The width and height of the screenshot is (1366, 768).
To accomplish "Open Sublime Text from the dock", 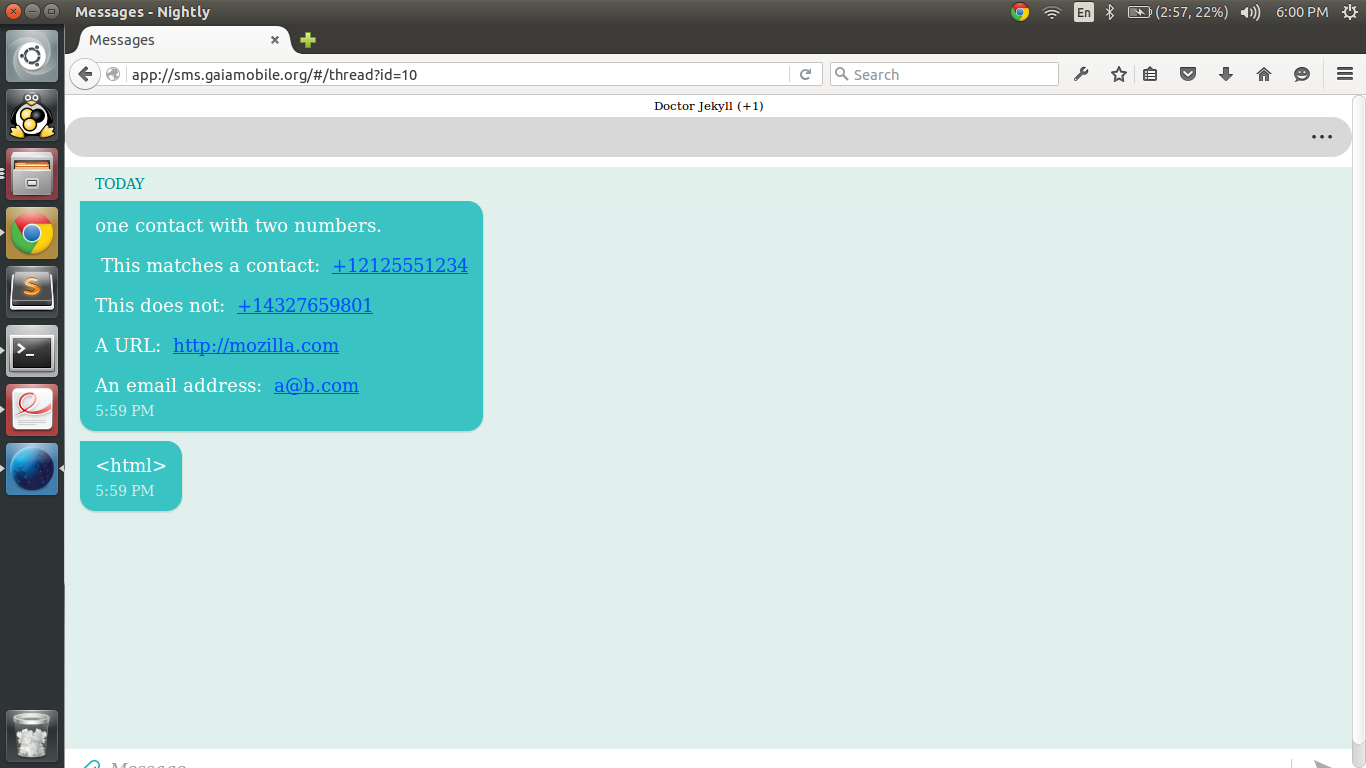I will (x=32, y=292).
